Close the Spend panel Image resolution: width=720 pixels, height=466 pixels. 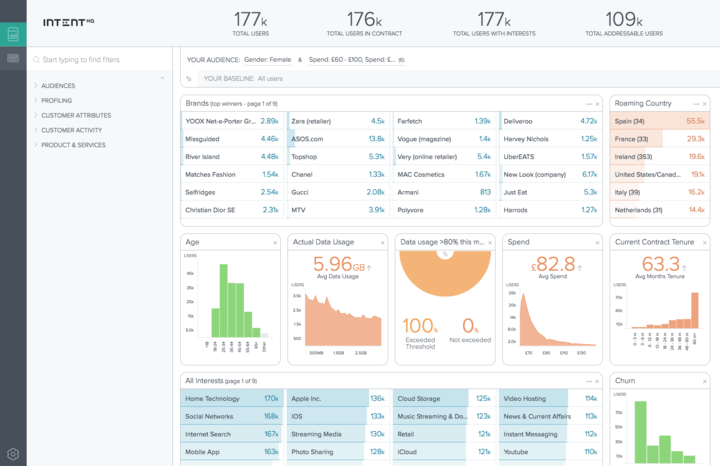[597, 243]
